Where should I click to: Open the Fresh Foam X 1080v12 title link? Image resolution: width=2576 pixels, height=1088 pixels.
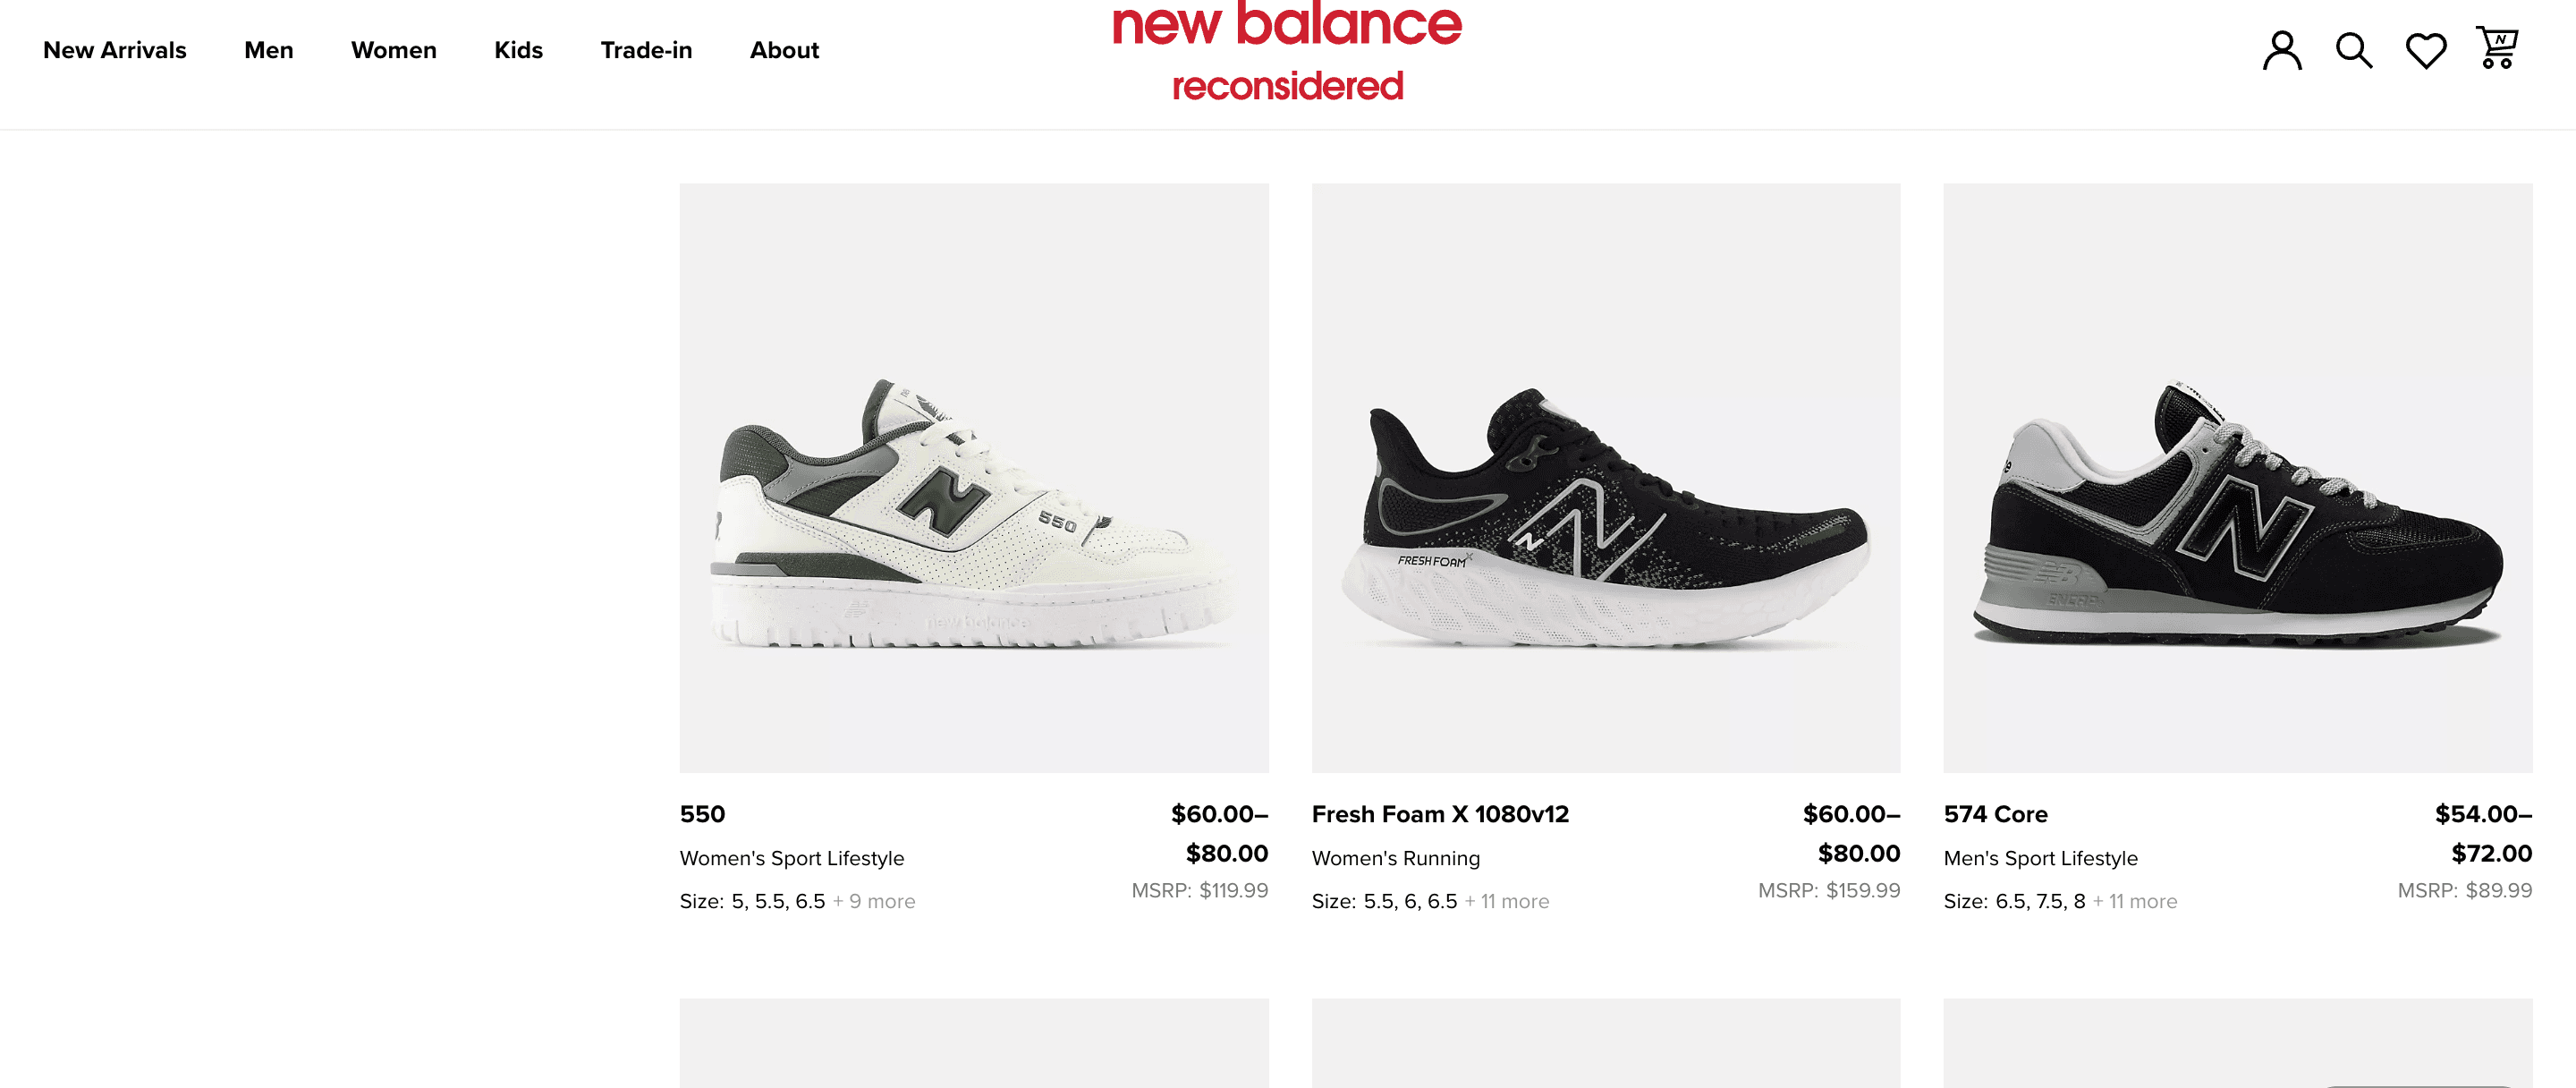[1440, 814]
